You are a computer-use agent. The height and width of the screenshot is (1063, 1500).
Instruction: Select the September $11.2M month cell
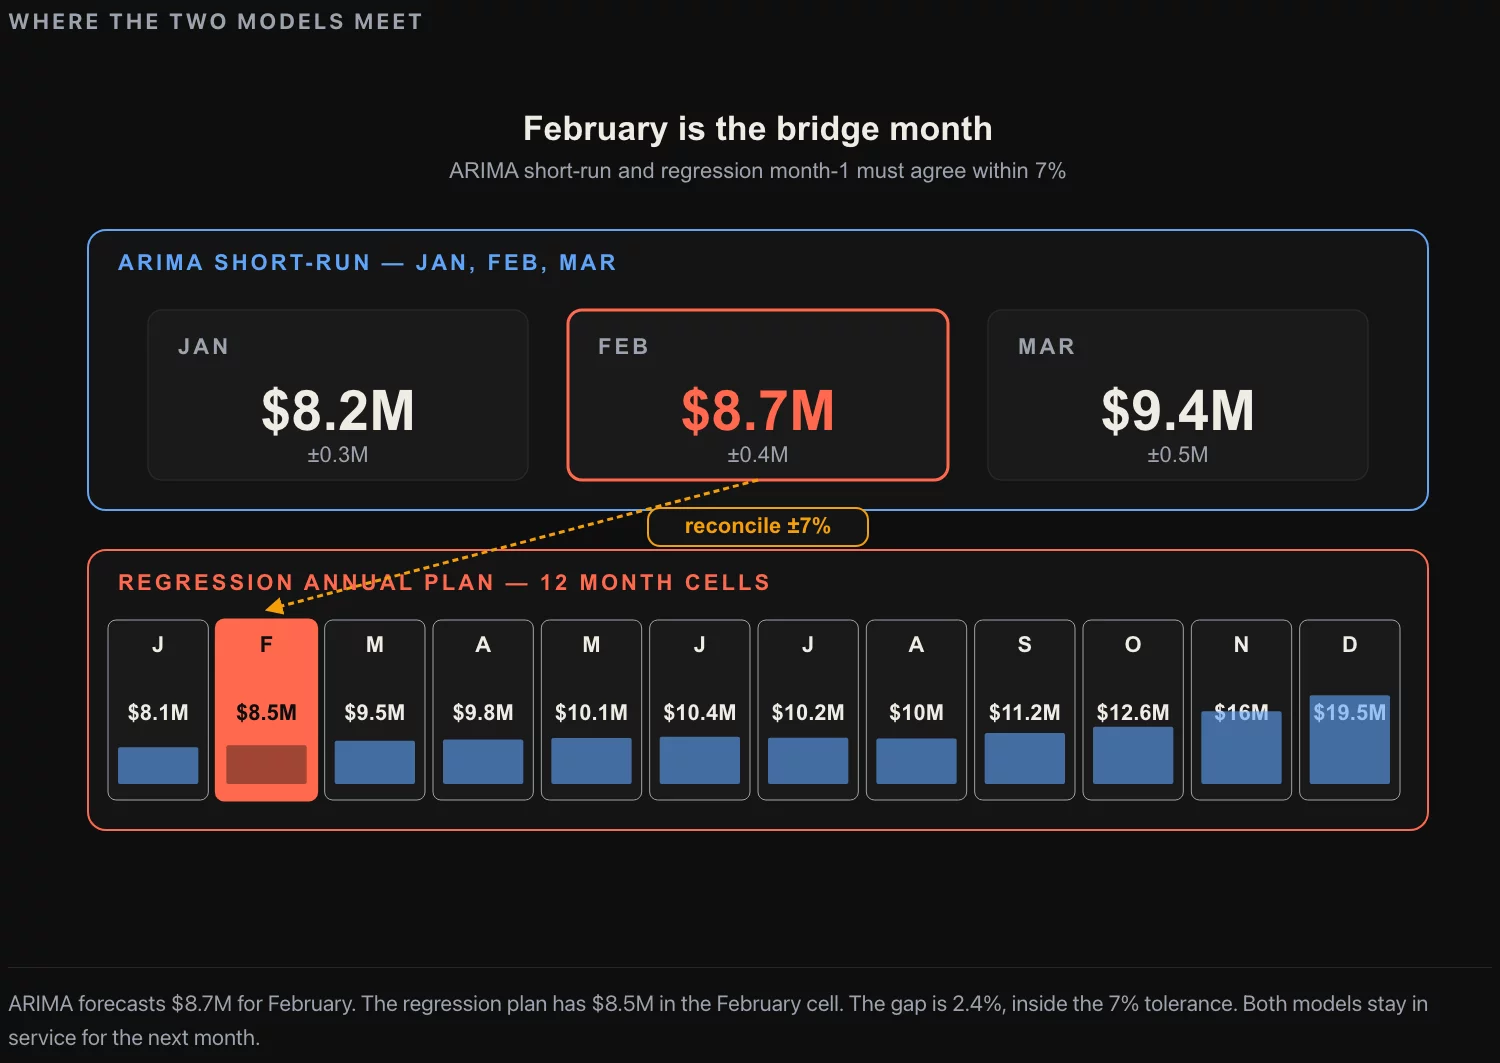1025,710
